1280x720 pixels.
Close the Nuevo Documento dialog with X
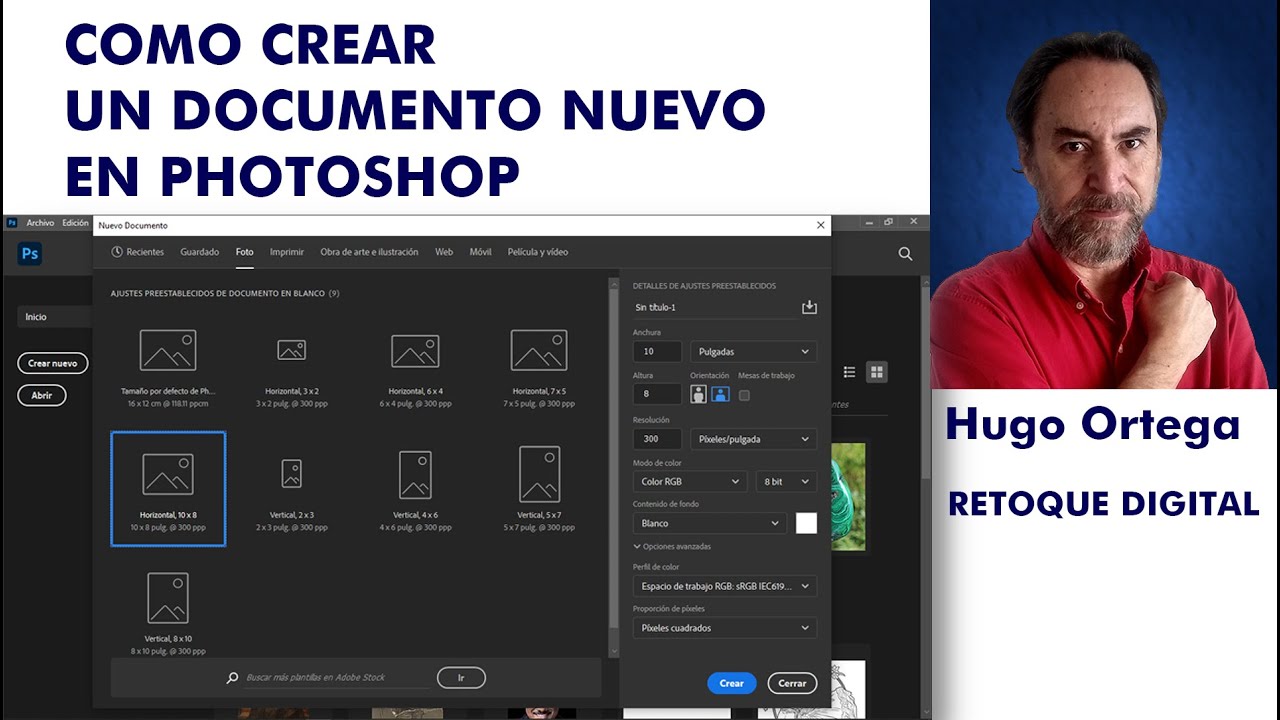tap(821, 225)
